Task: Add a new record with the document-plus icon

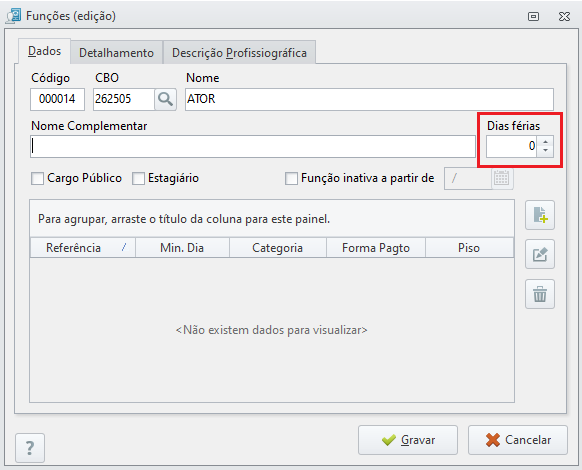Action: pyautogui.click(x=540, y=215)
